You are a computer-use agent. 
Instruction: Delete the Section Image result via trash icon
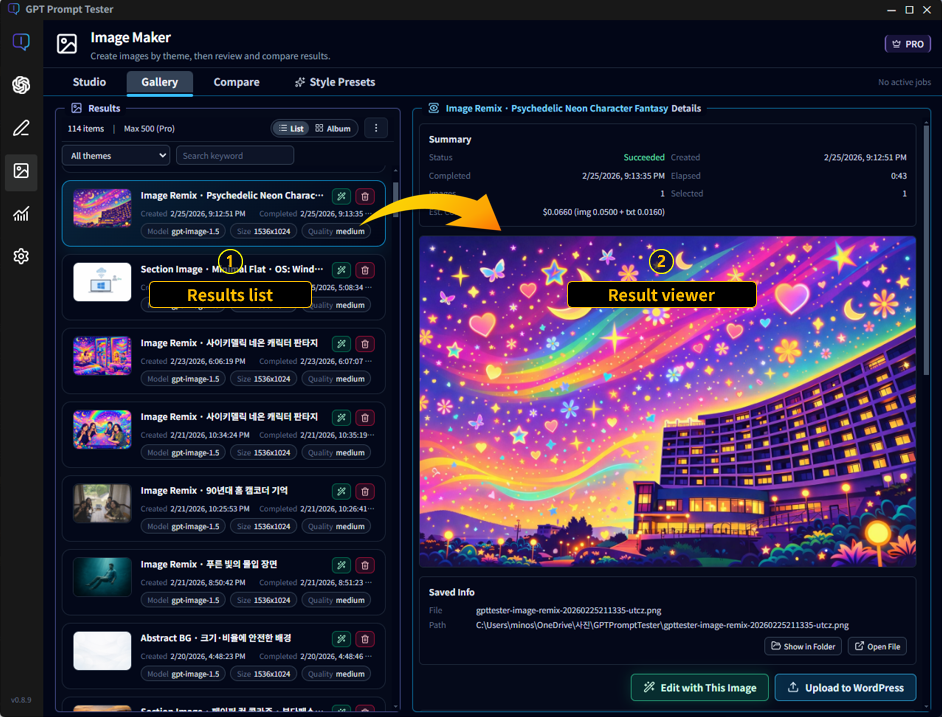click(x=365, y=270)
